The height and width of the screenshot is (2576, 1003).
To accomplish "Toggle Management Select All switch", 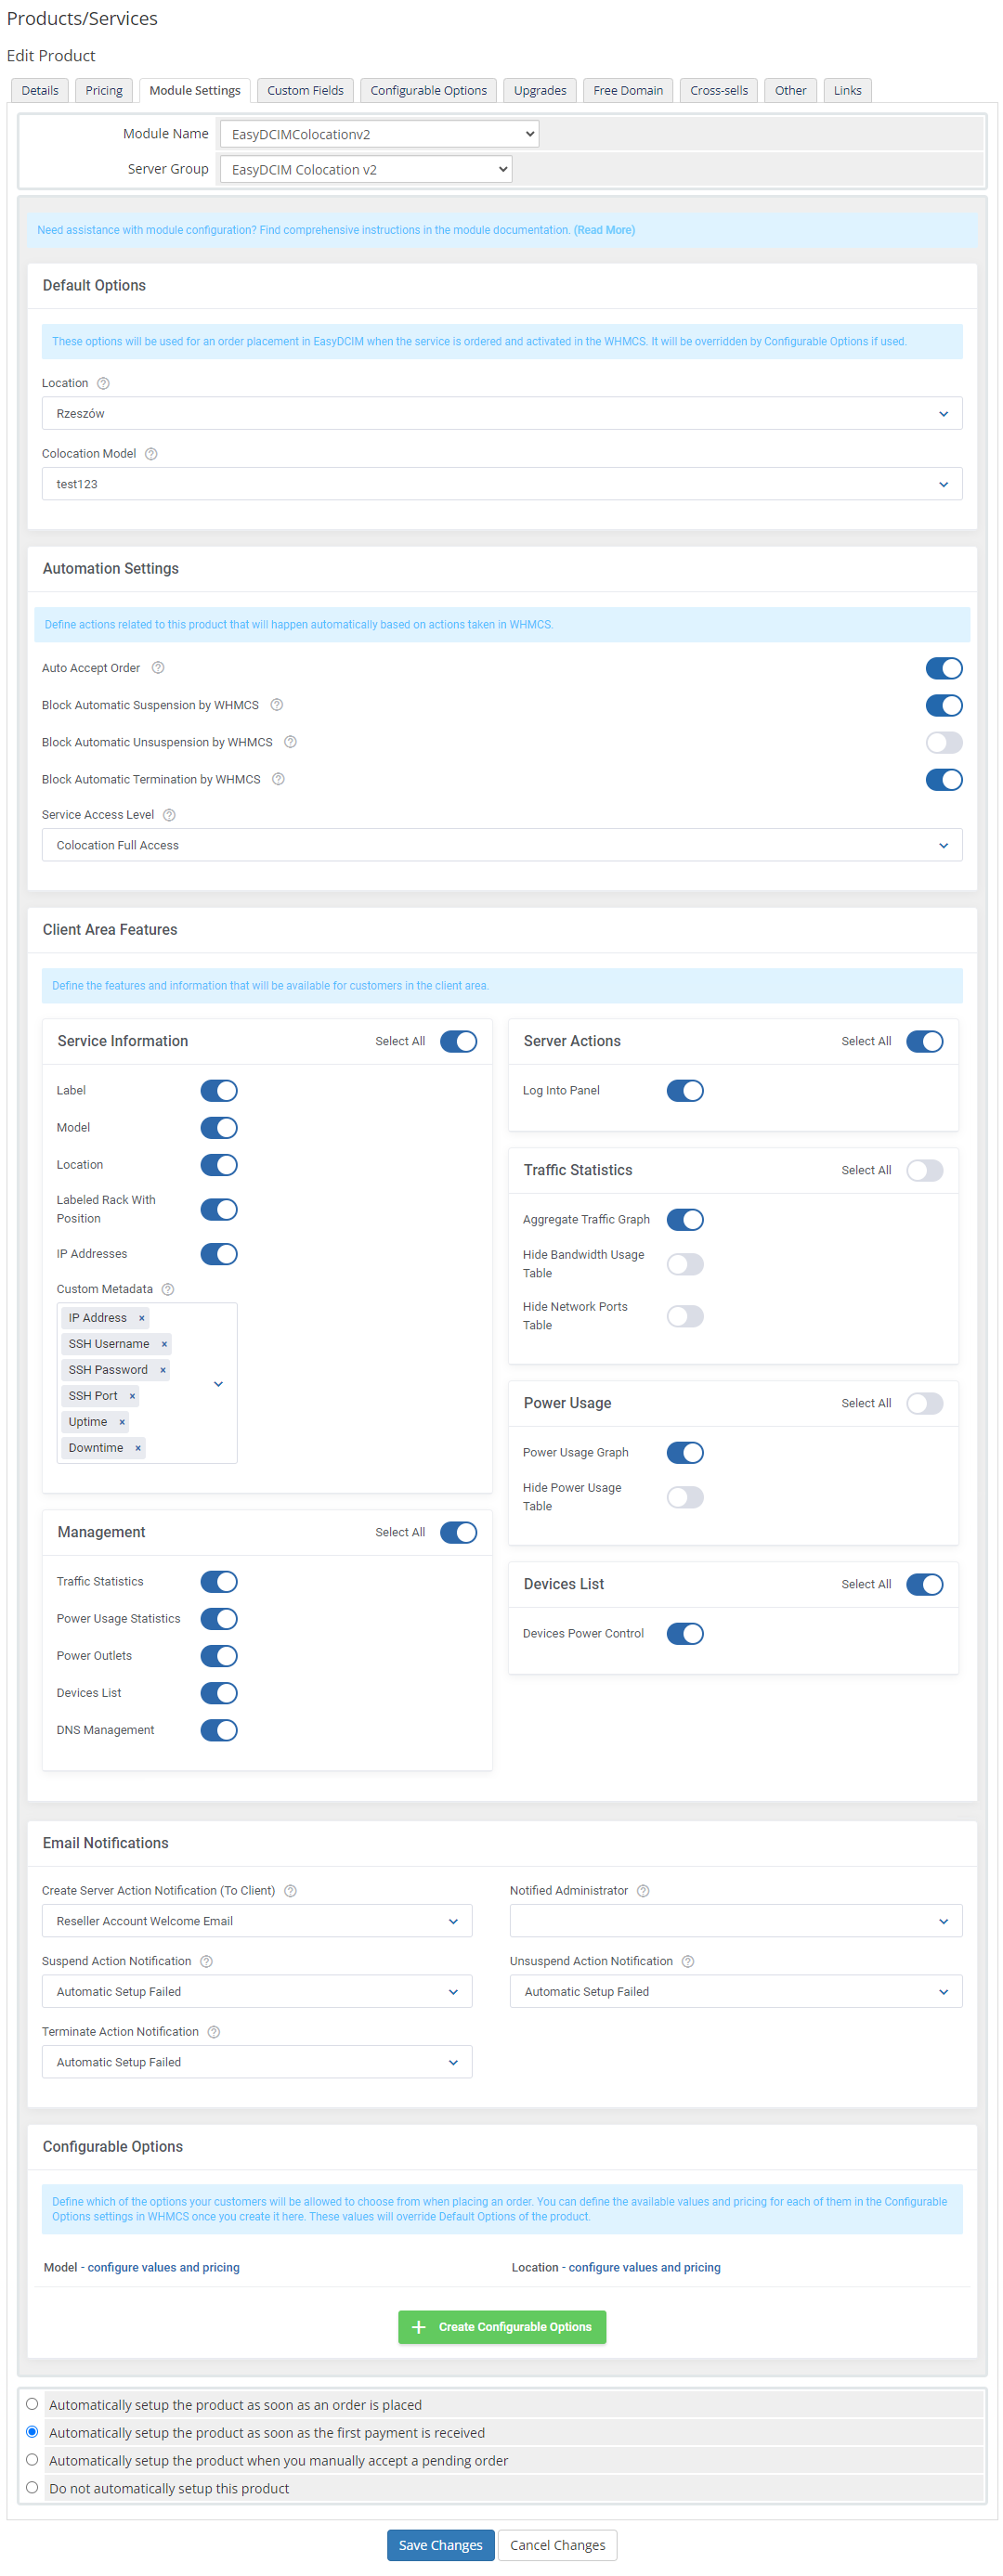I will [458, 1532].
